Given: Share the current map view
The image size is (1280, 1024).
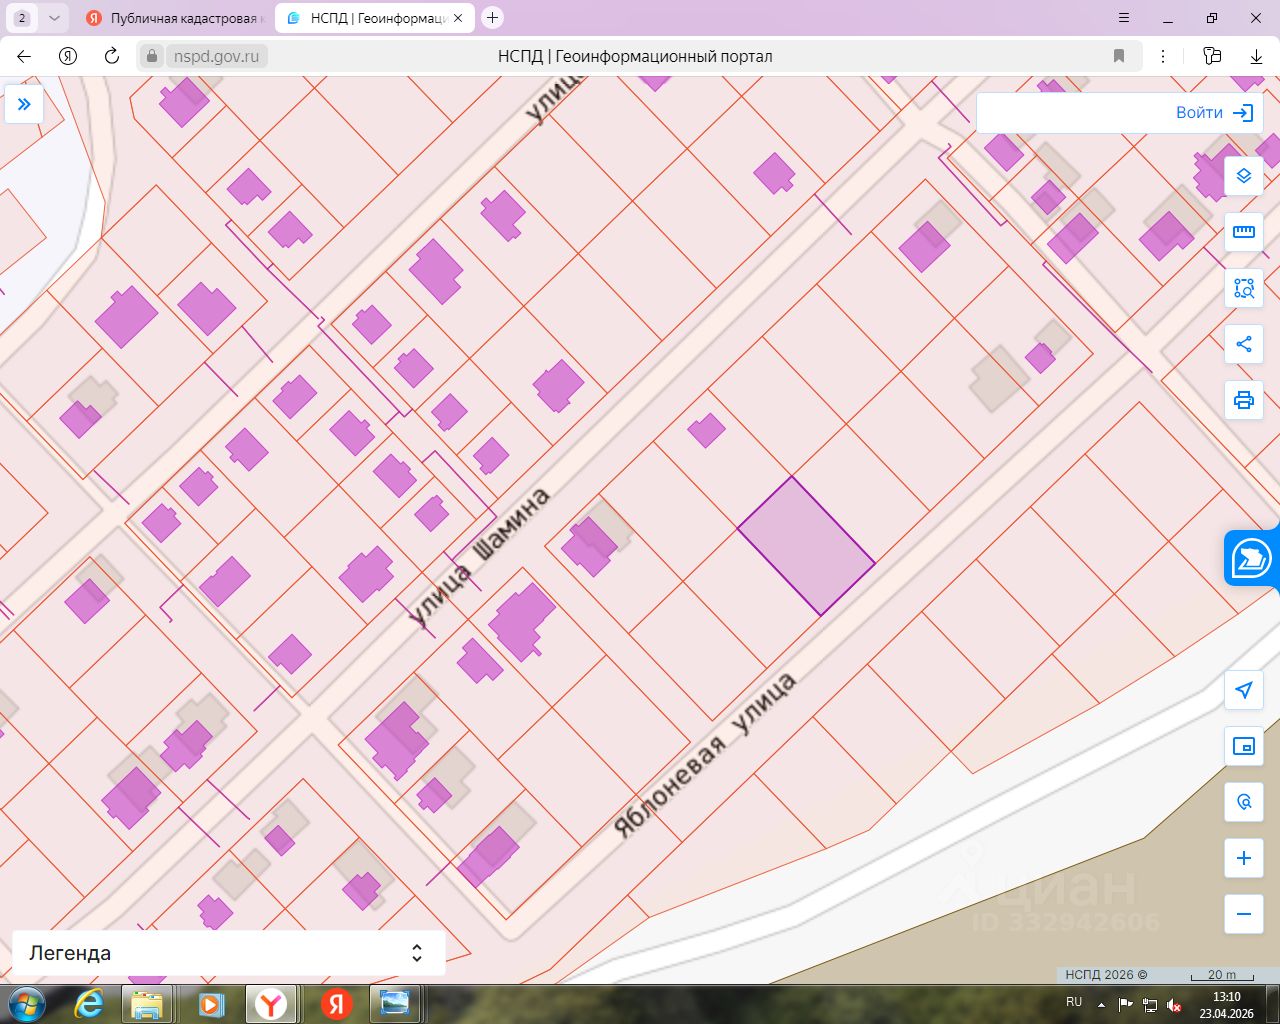Looking at the screenshot, I should (x=1244, y=344).
